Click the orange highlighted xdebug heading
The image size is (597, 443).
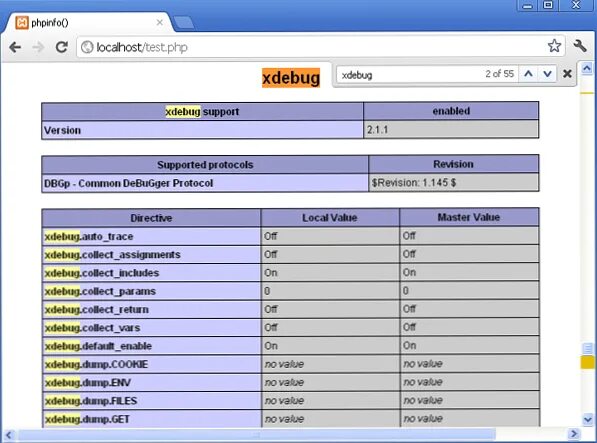click(291, 78)
